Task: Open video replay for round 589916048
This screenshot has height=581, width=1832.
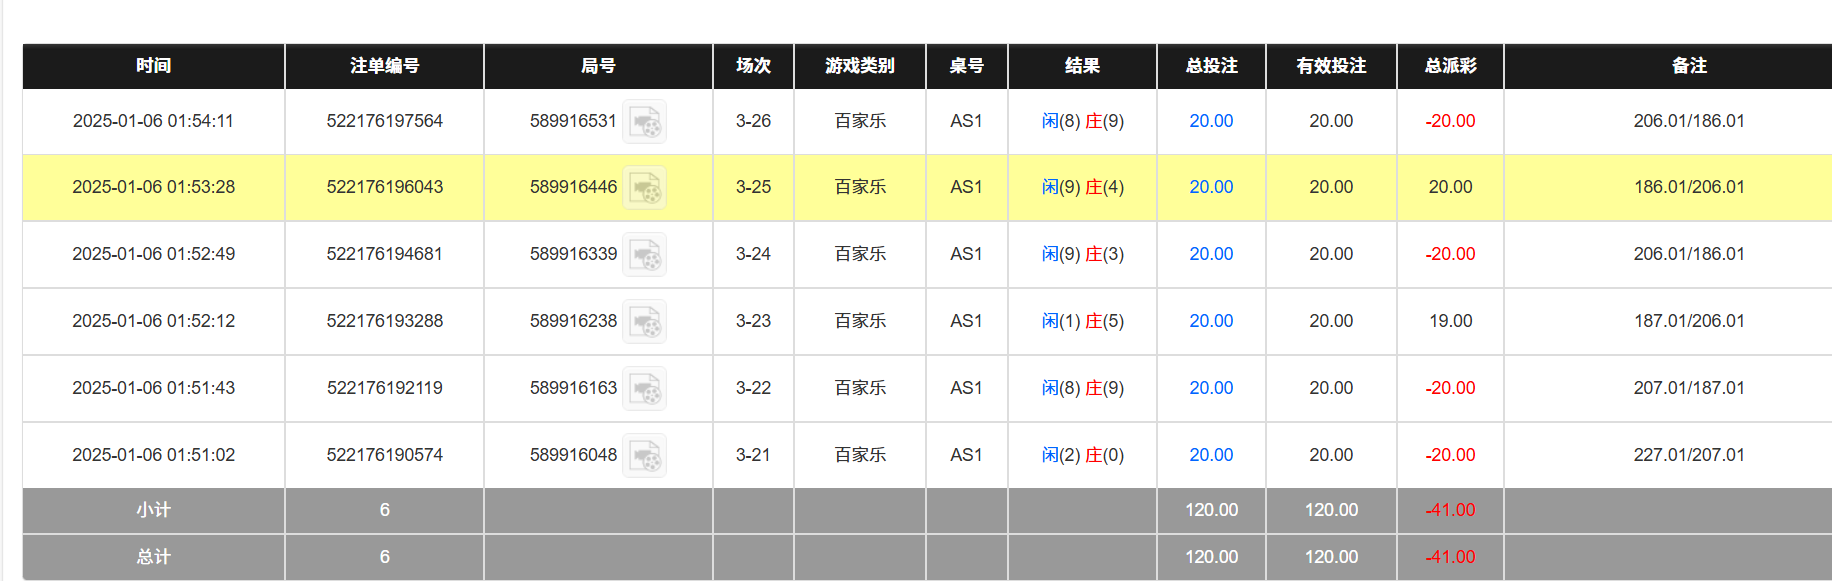Action: (x=645, y=455)
